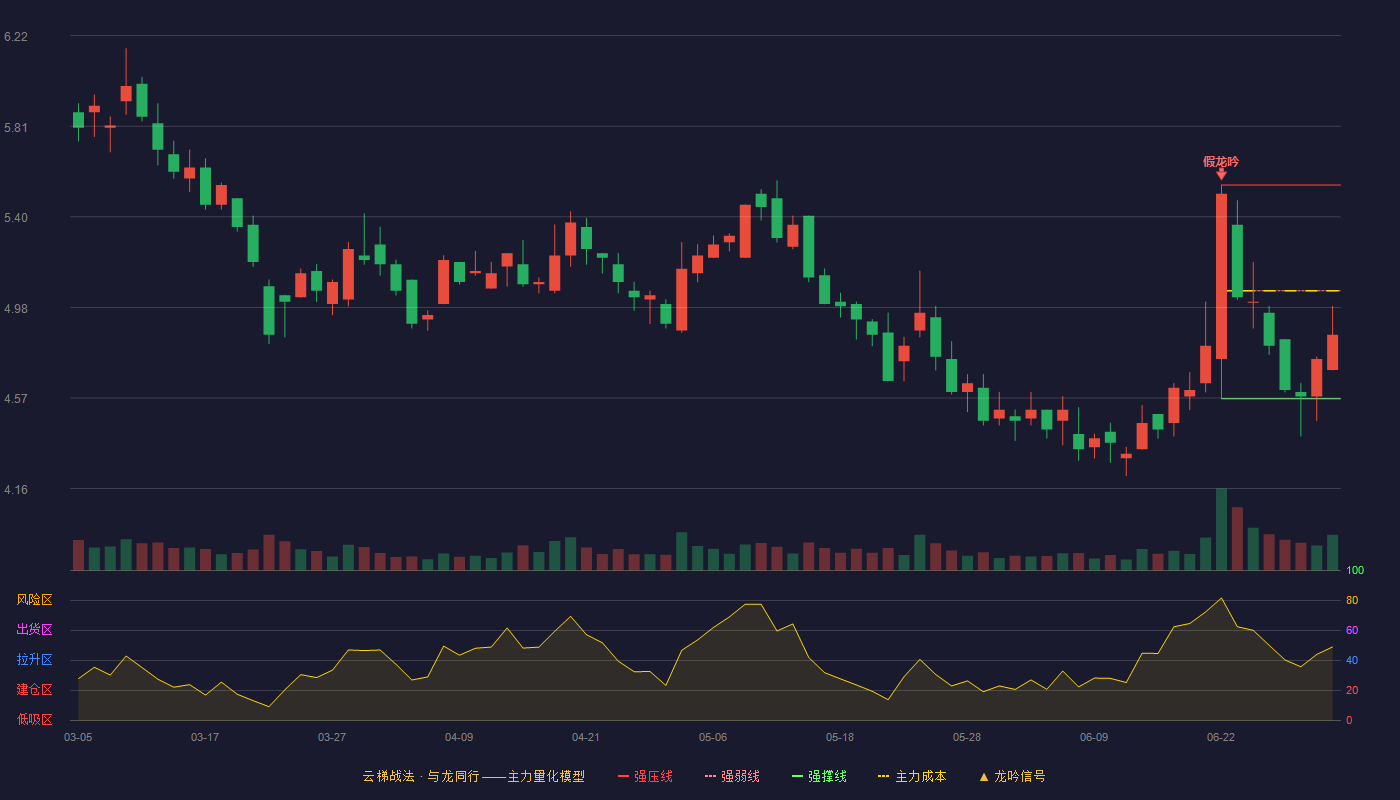Click the 05-18 date label

click(840, 737)
